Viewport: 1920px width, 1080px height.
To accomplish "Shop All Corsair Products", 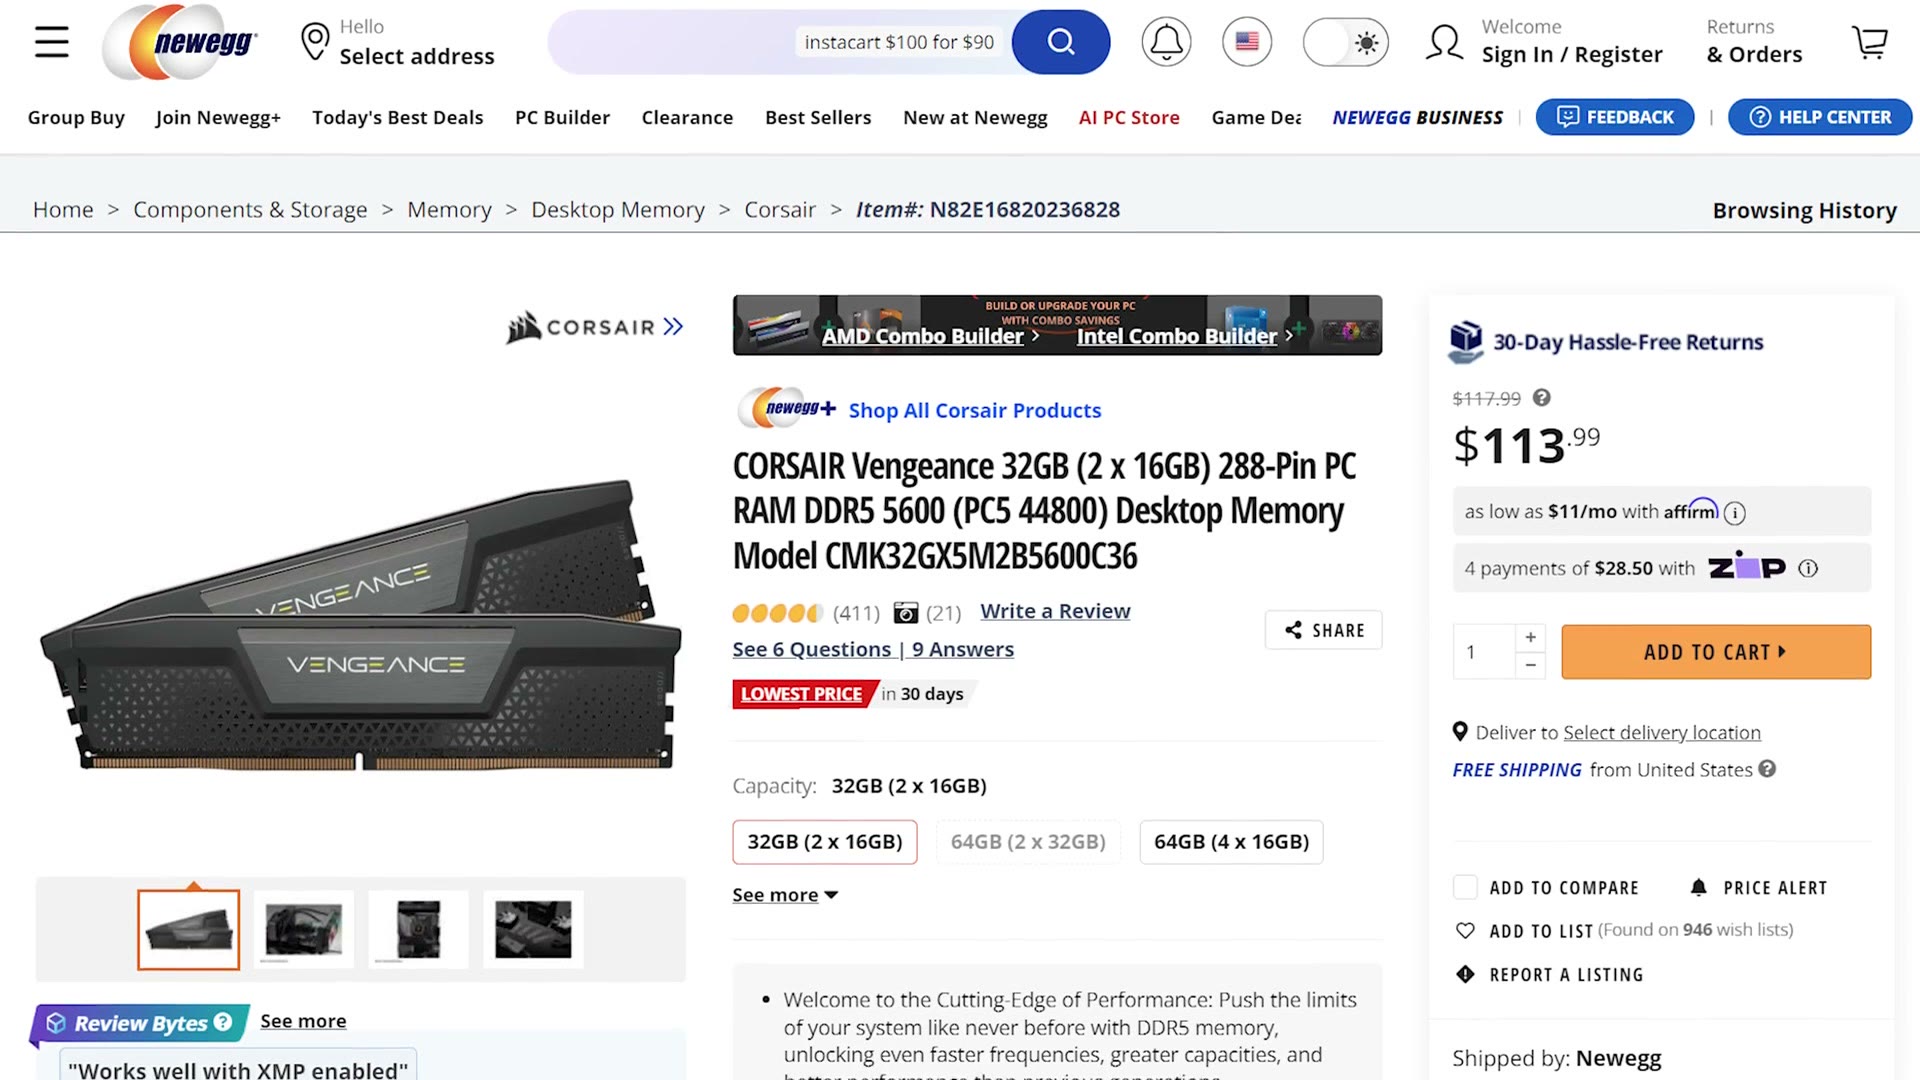I will click(x=975, y=410).
